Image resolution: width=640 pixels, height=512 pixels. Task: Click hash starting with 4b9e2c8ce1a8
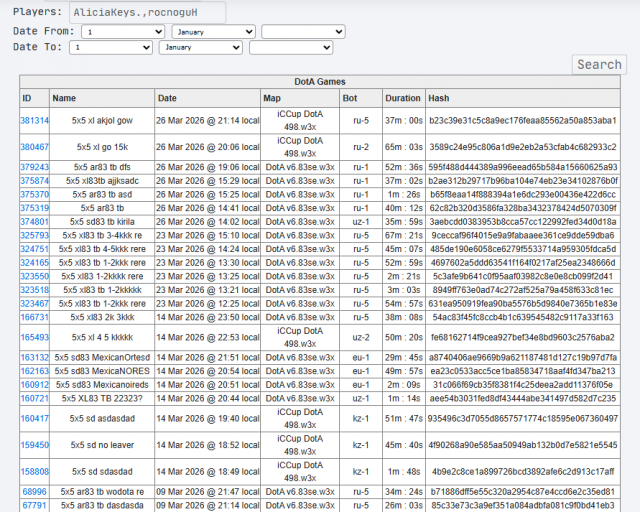point(523,472)
